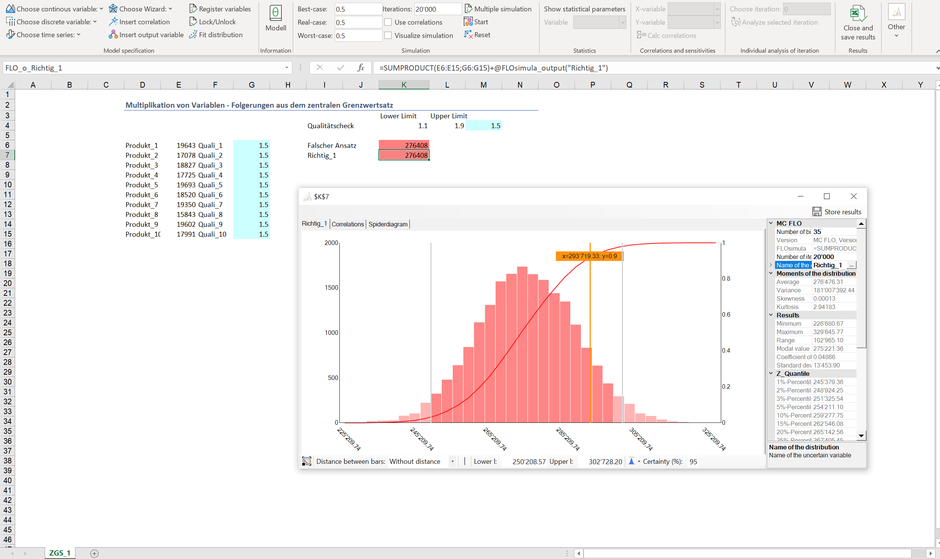Select column K header
This screenshot has height=559, width=940.
click(x=403, y=85)
